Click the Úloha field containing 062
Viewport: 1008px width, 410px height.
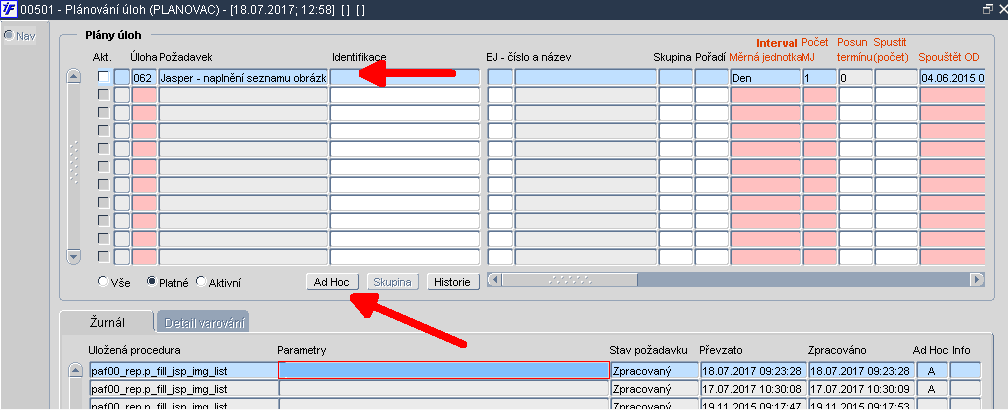pos(144,77)
